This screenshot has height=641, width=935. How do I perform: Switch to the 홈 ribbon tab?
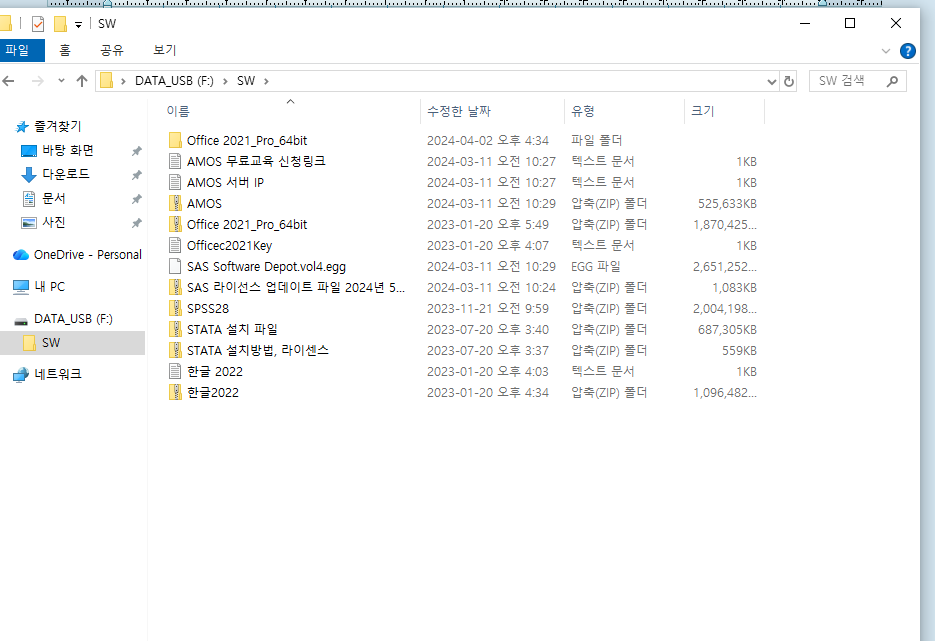click(x=65, y=50)
